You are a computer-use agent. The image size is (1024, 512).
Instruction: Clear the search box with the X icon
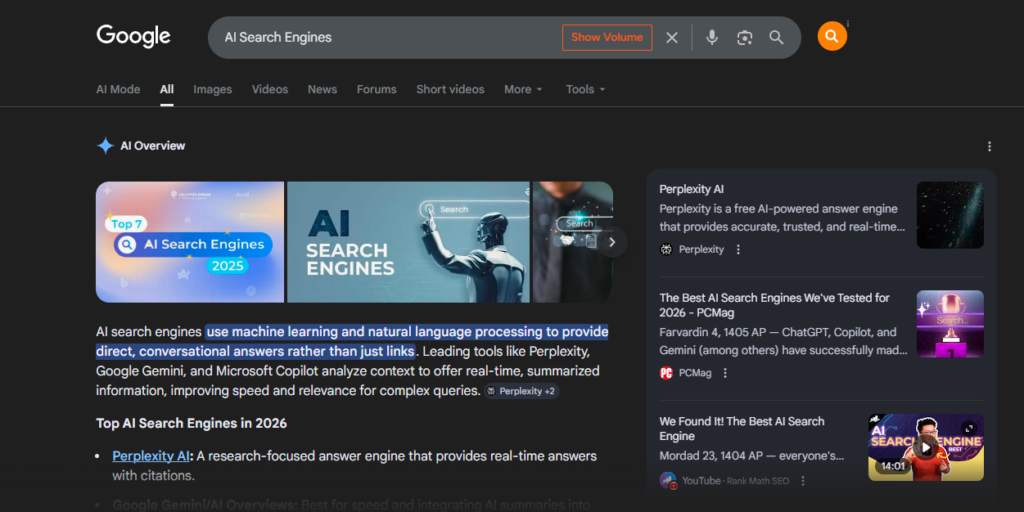tap(672, 38)
